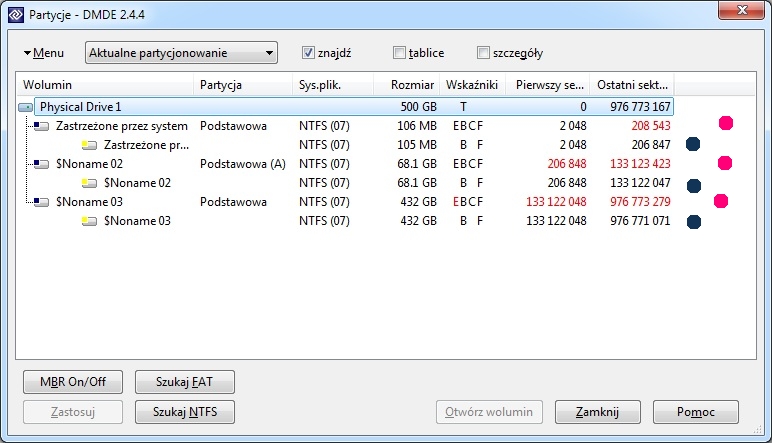Uncheck the znajdź checkbox

tap(308, 53)
